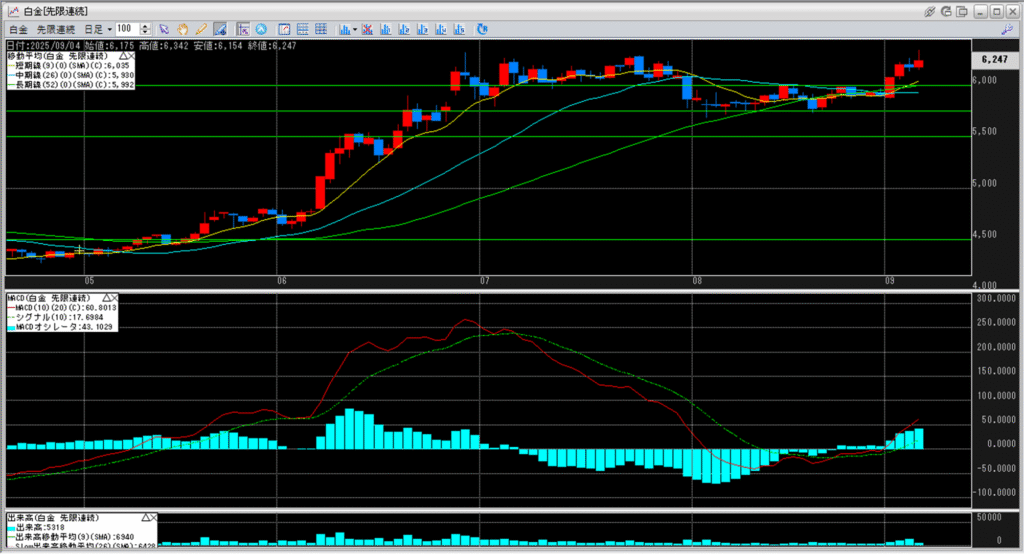Click the 6,000 price axis label
This screenshot has width=1024, height=554.
(985, 80)
